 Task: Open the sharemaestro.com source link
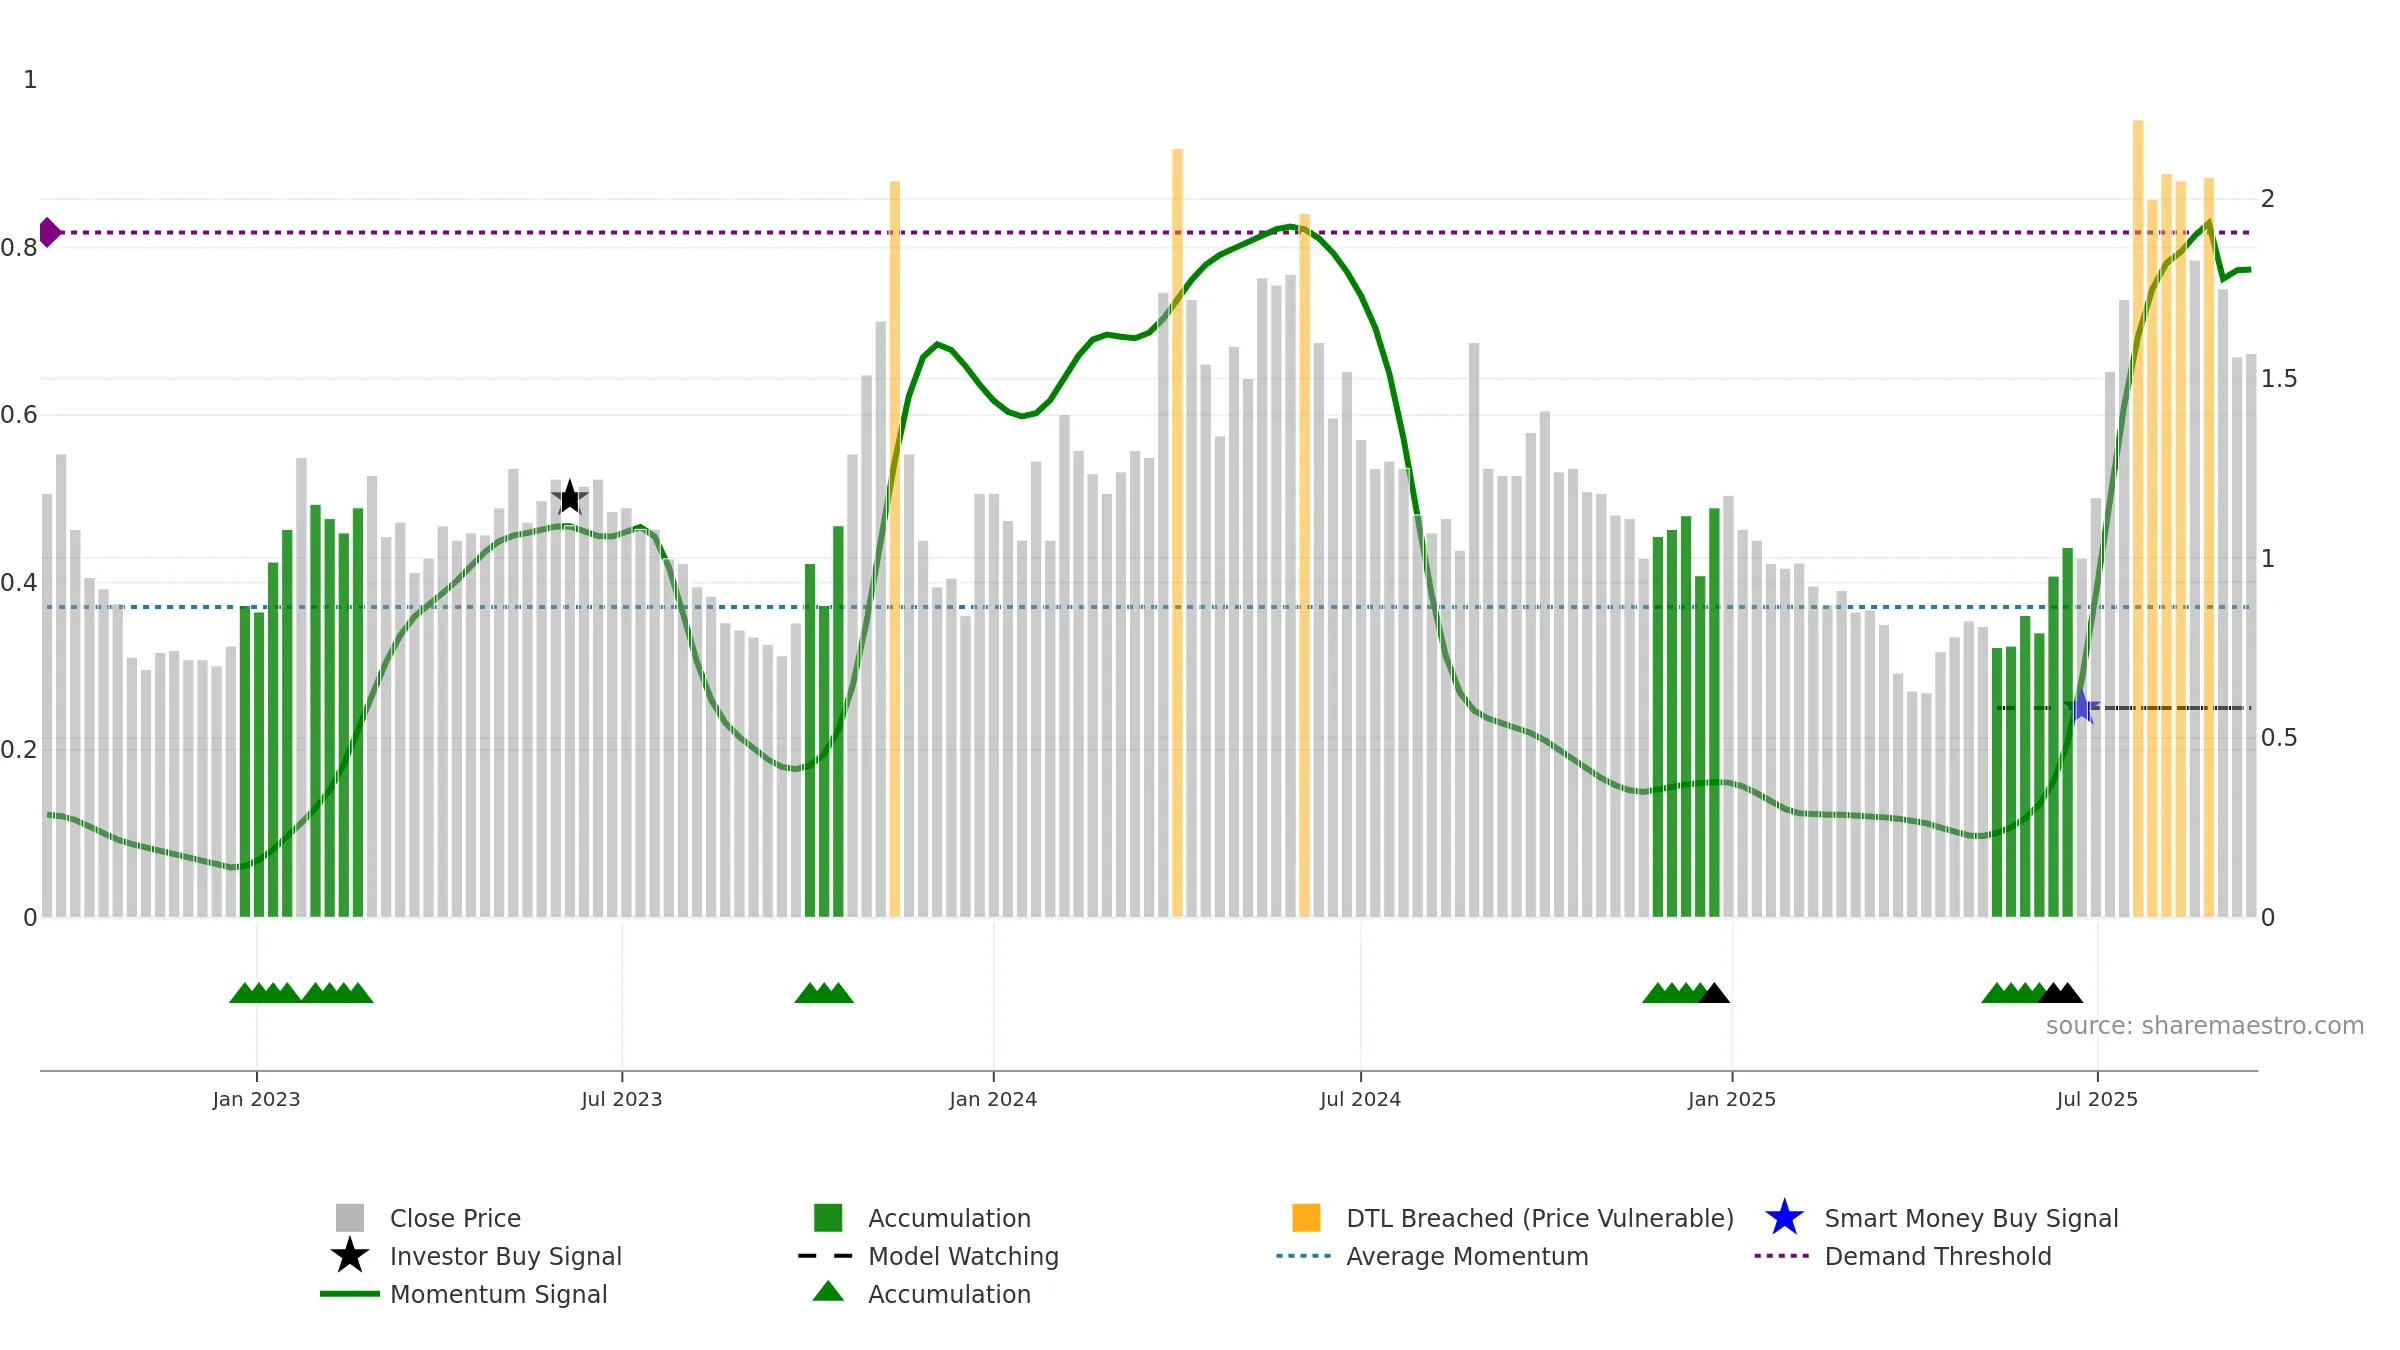[2205, 1026]
